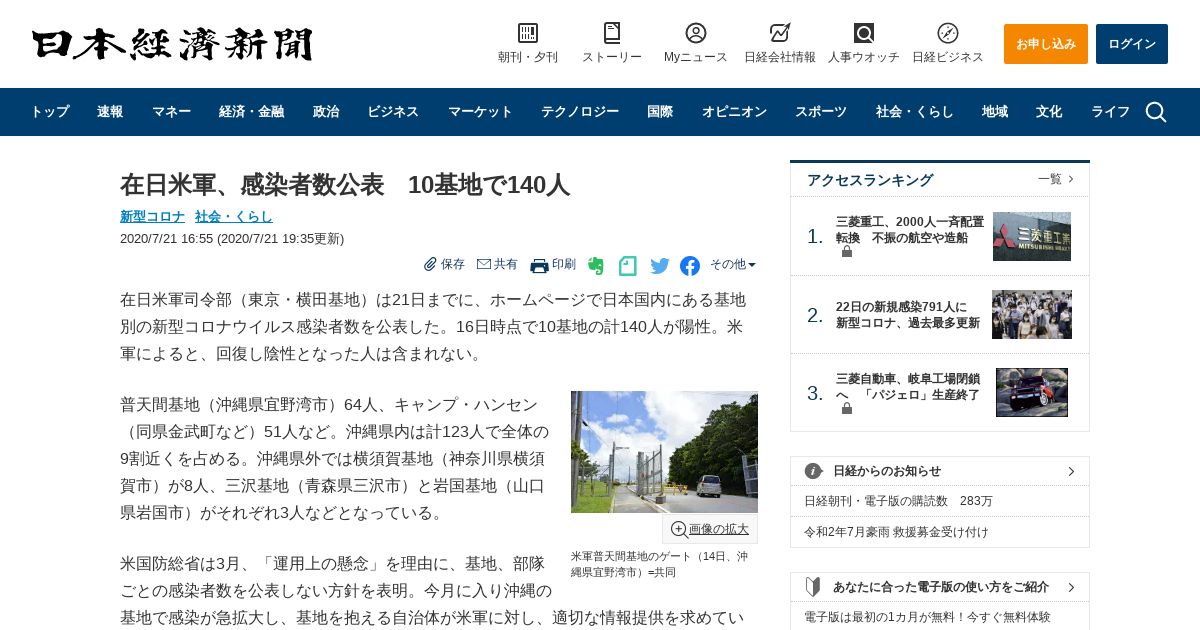Click the 画像の拡大 magnify icon
1200x630 pixels.
(679, 529)
